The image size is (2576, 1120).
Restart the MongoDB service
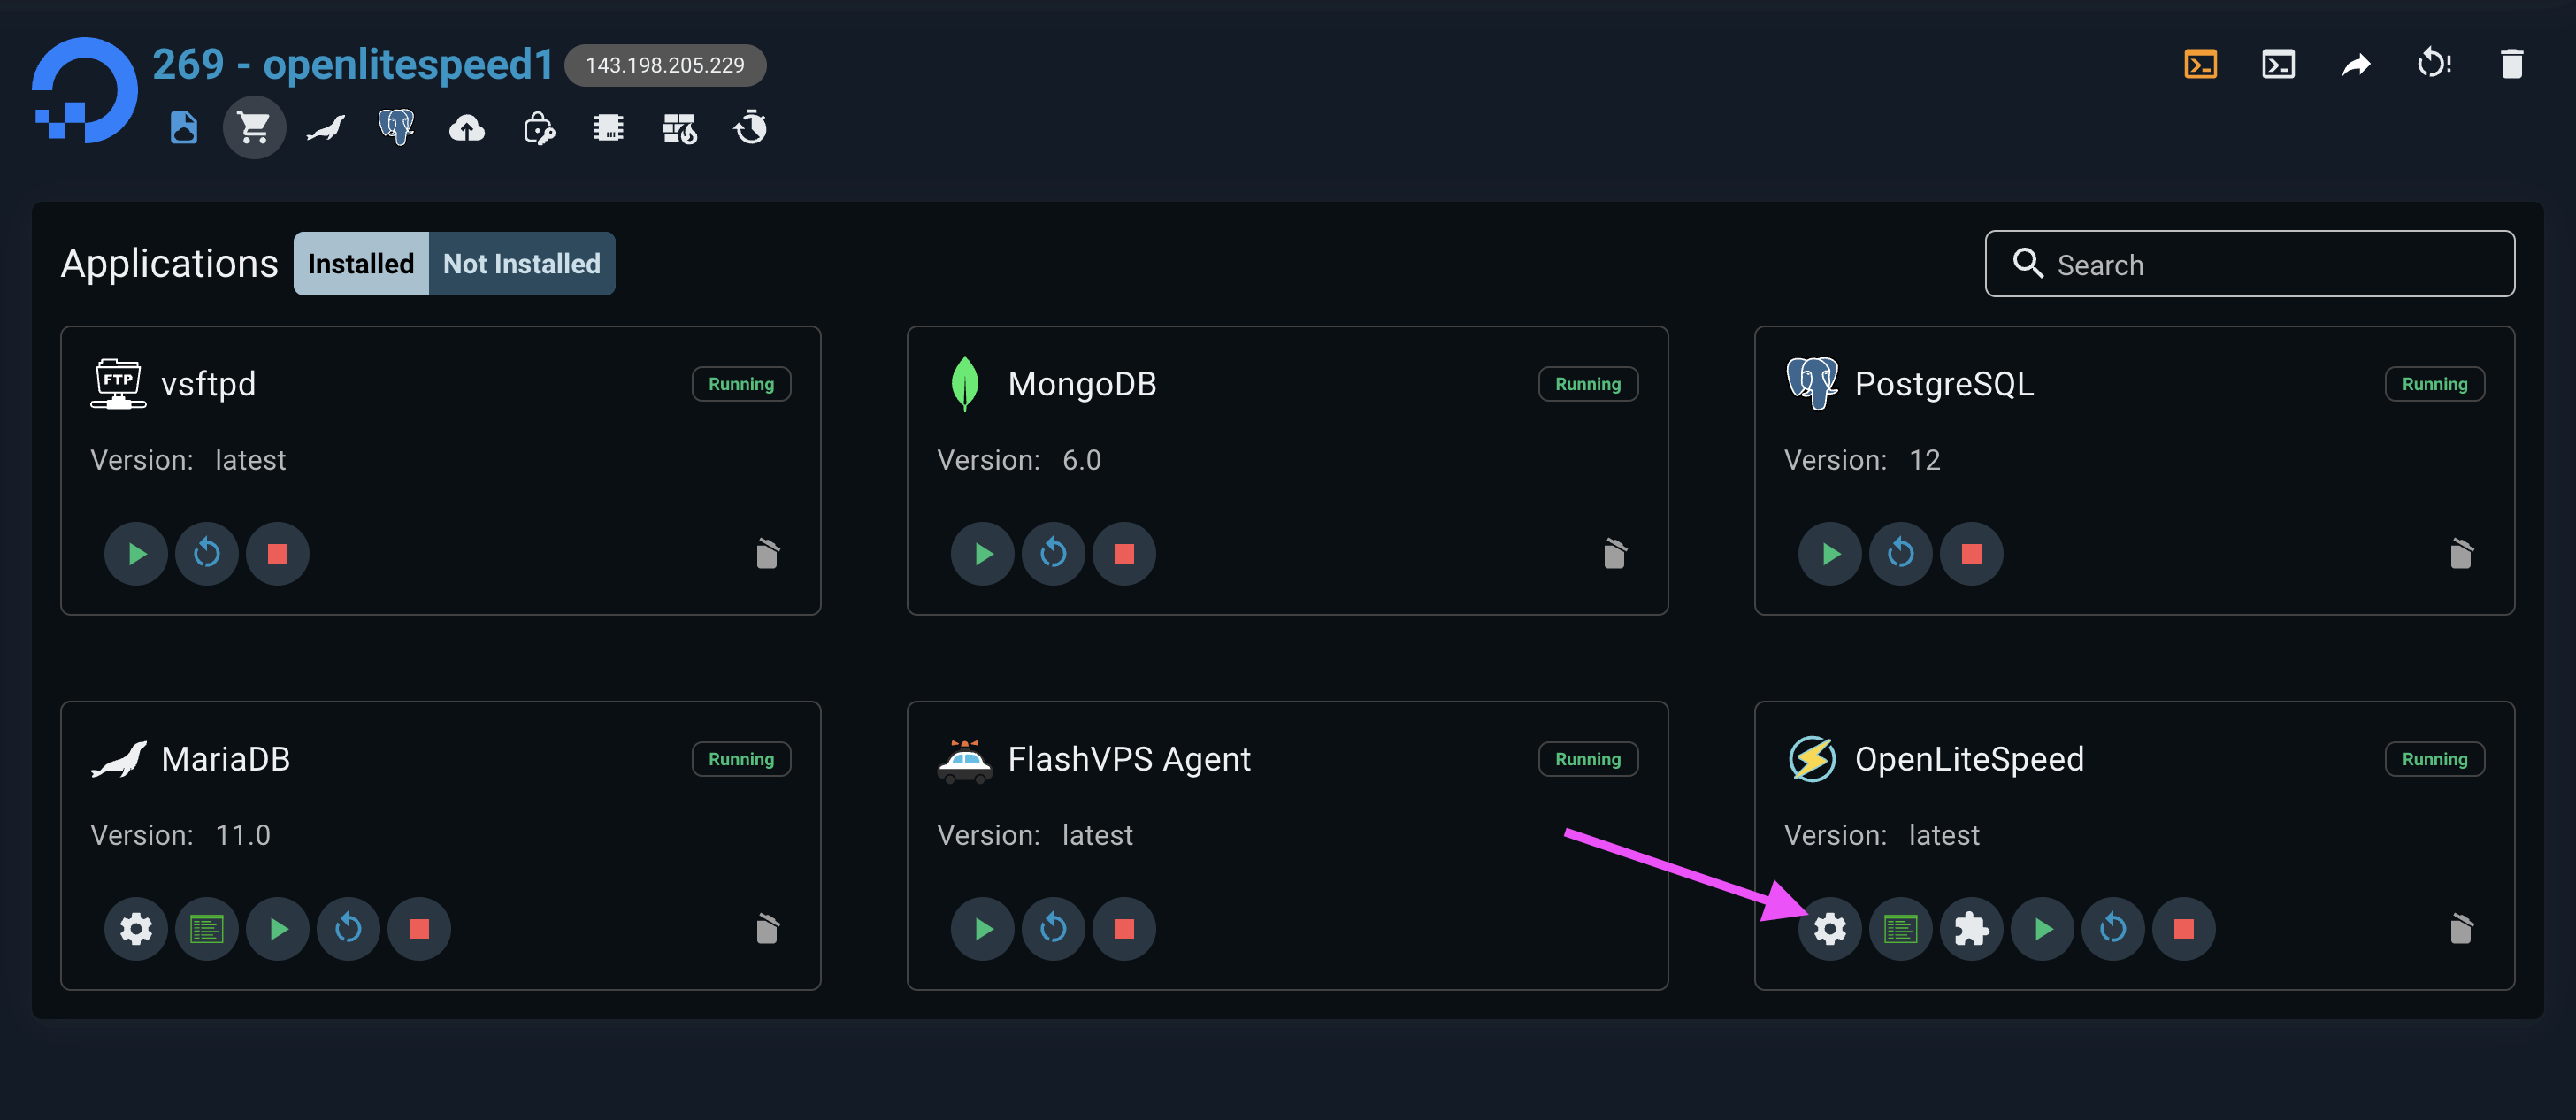[1053, 553]
